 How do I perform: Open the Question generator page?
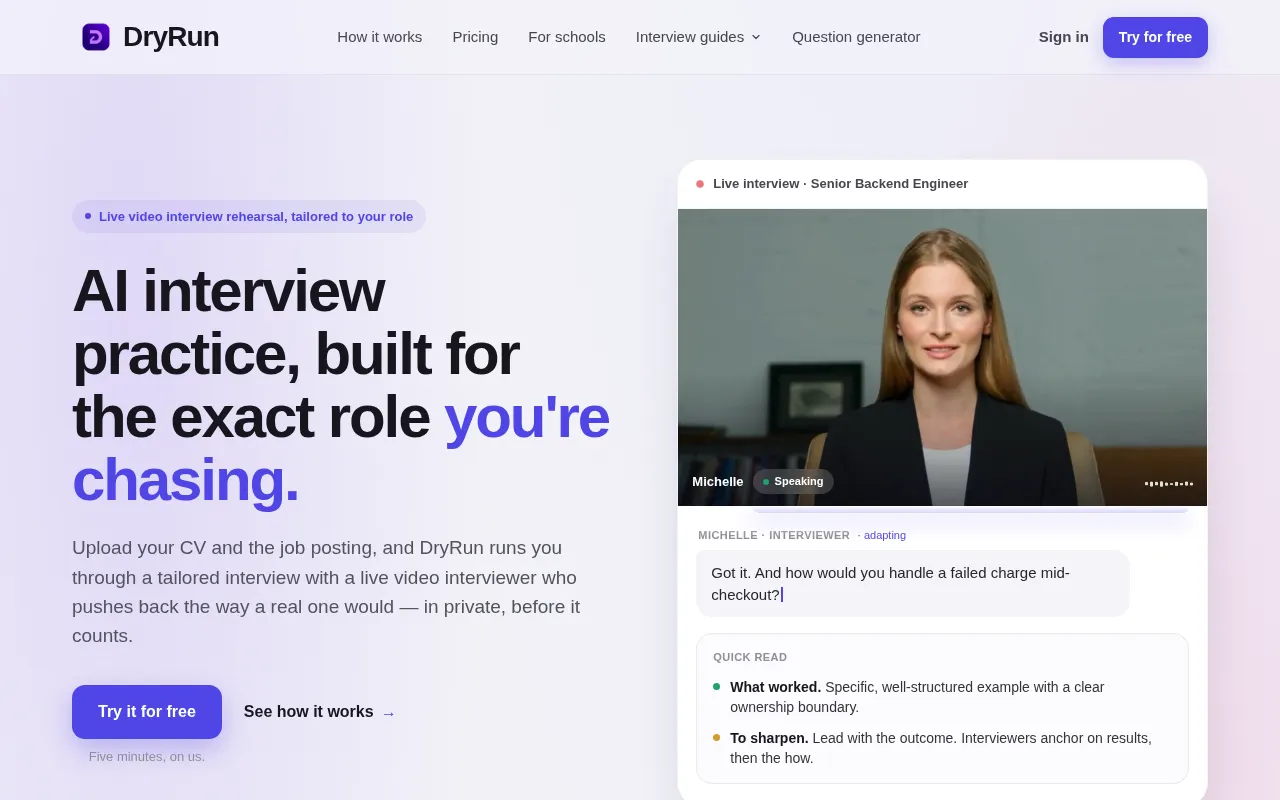coord(856,37)
